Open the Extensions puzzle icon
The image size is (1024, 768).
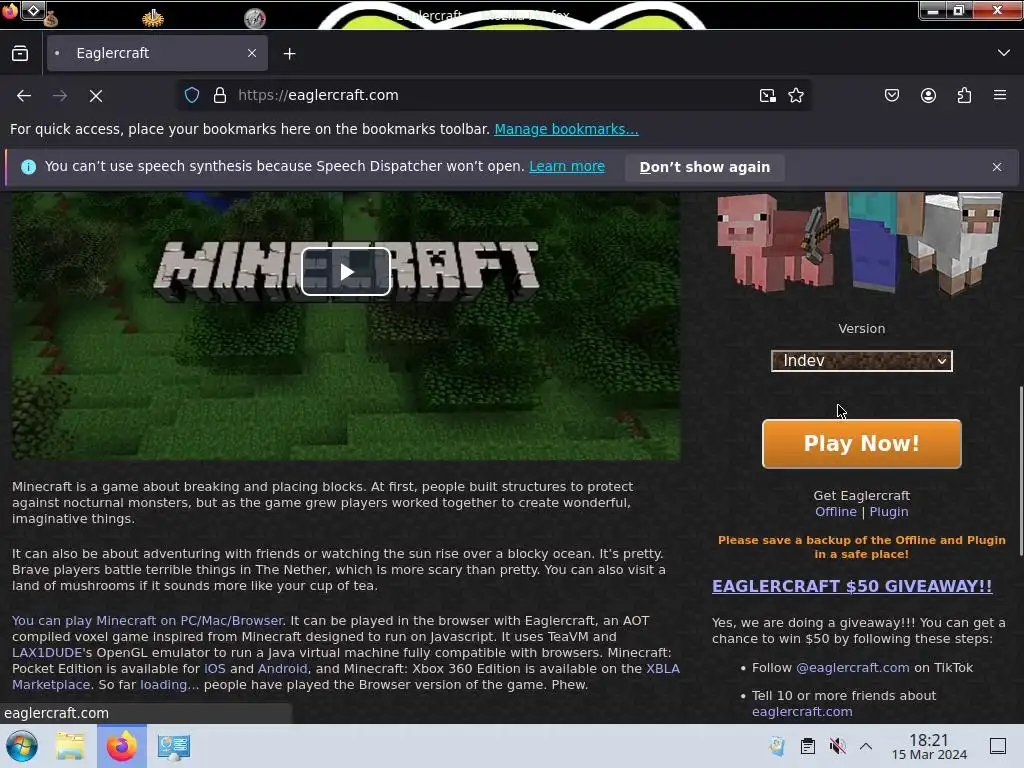pyautogui.click(x=965, y=95)
